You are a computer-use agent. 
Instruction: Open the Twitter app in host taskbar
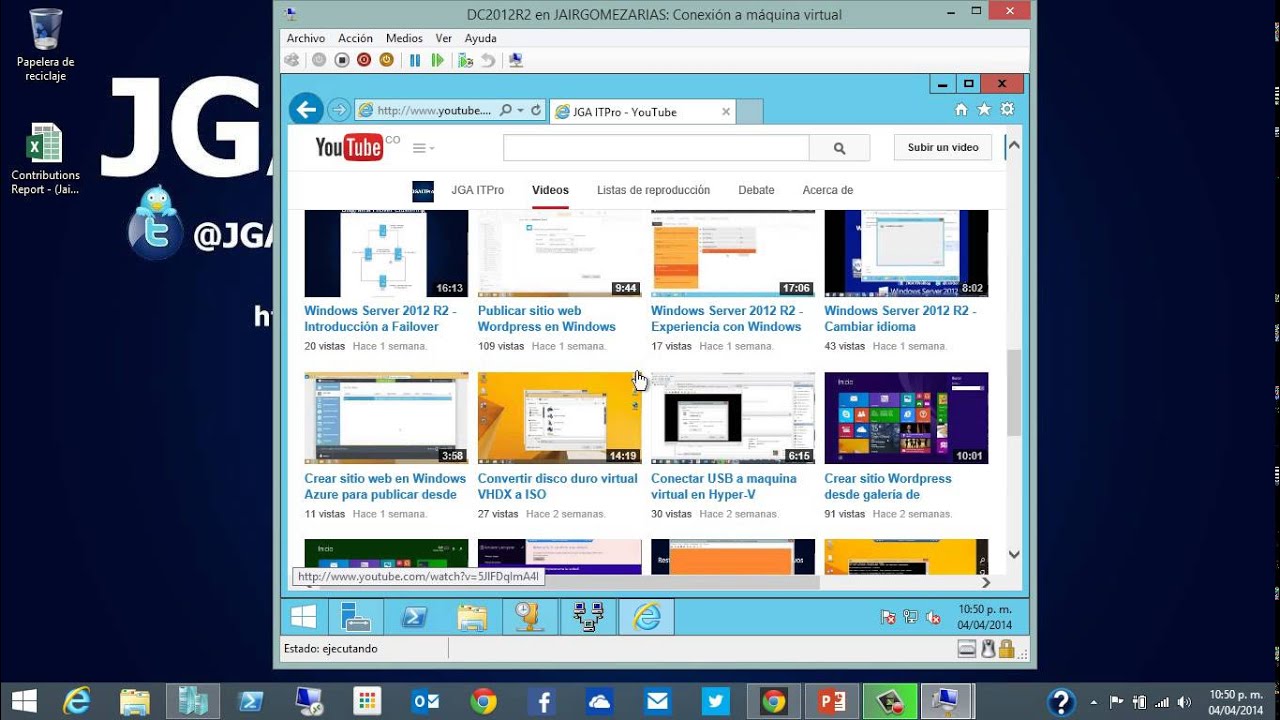(x=716, y=701)
